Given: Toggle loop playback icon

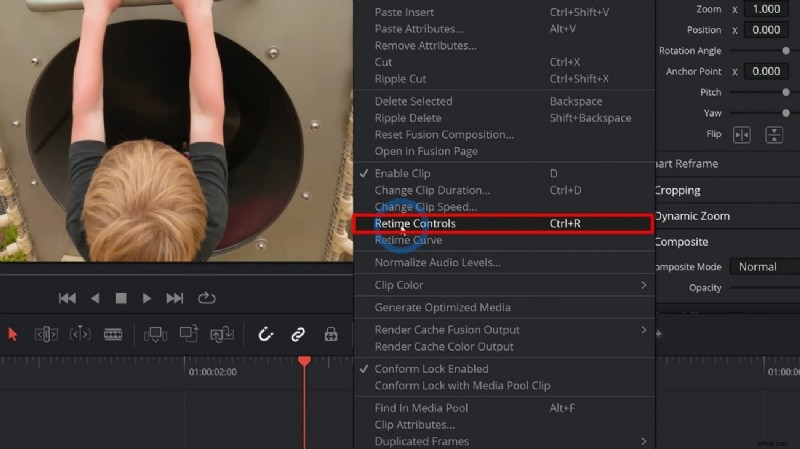Looking at the screenshot, I should (207, 298).
